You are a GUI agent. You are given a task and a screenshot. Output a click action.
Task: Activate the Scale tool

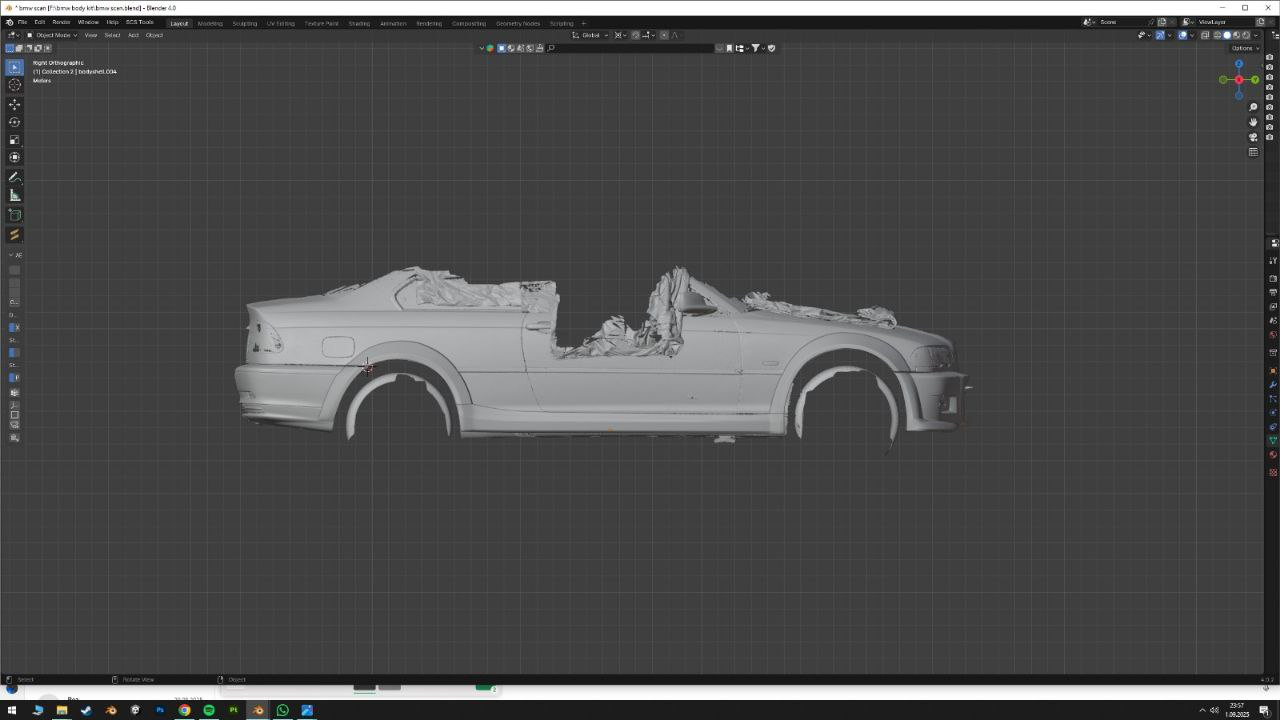14,140
